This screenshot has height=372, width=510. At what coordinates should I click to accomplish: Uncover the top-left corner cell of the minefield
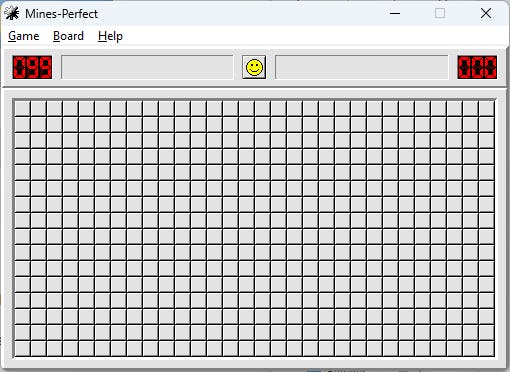(x=22, y=108)
